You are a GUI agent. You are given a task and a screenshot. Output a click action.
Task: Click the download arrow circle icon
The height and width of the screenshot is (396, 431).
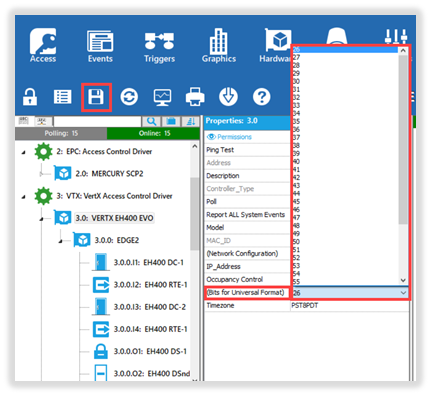[228, 97]
